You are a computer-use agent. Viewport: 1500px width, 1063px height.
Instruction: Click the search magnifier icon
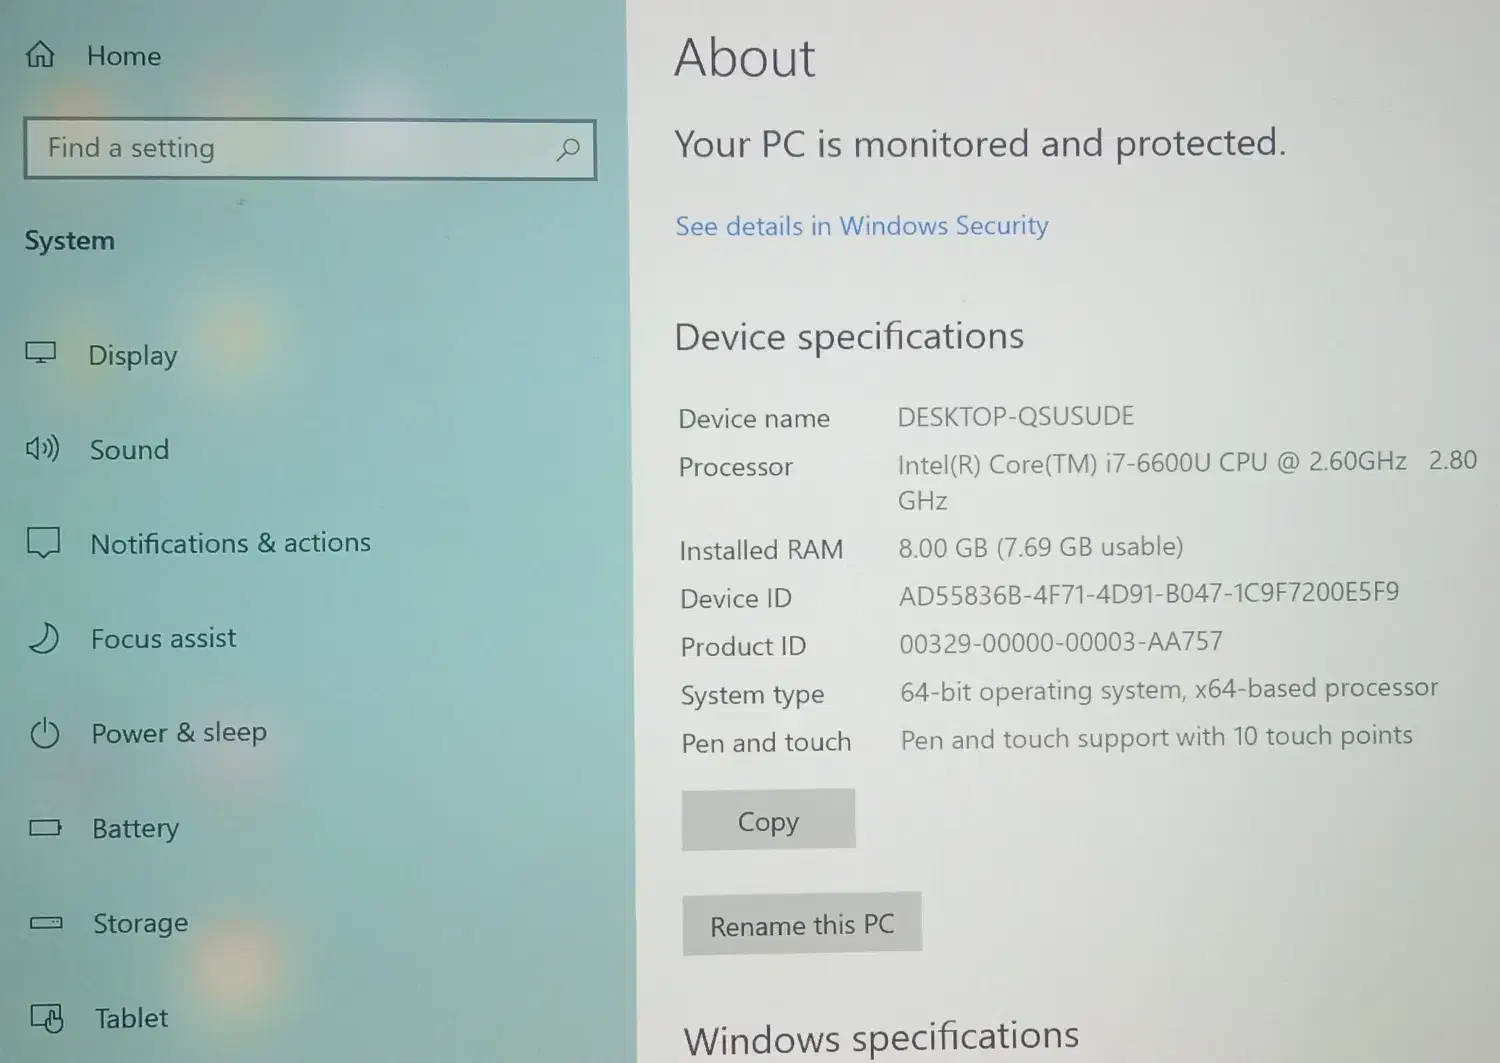(568, 150)
